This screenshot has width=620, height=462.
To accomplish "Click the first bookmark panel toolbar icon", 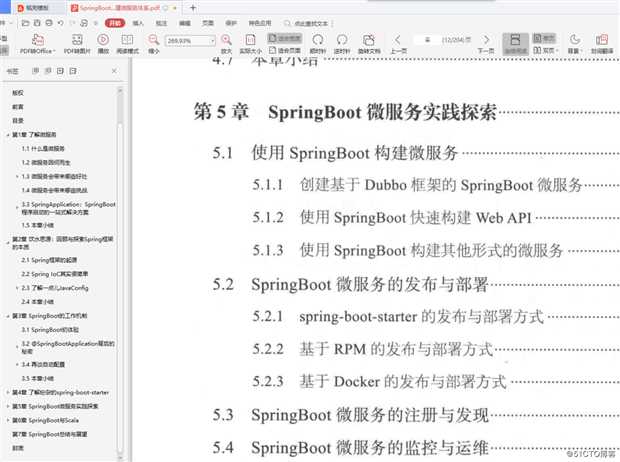I will point(36,71).
